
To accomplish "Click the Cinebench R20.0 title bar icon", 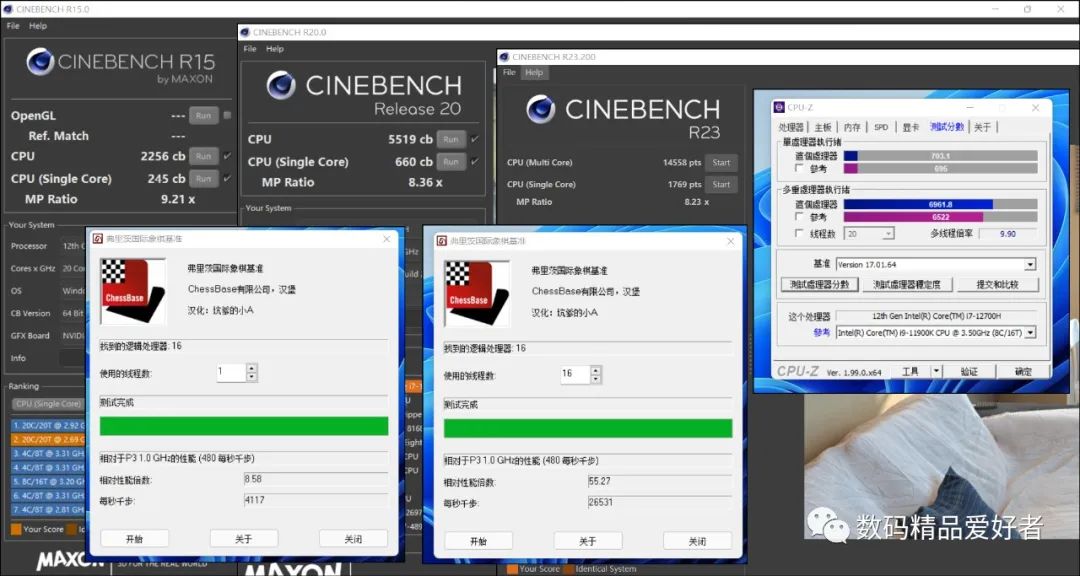I will coord(245,32).
